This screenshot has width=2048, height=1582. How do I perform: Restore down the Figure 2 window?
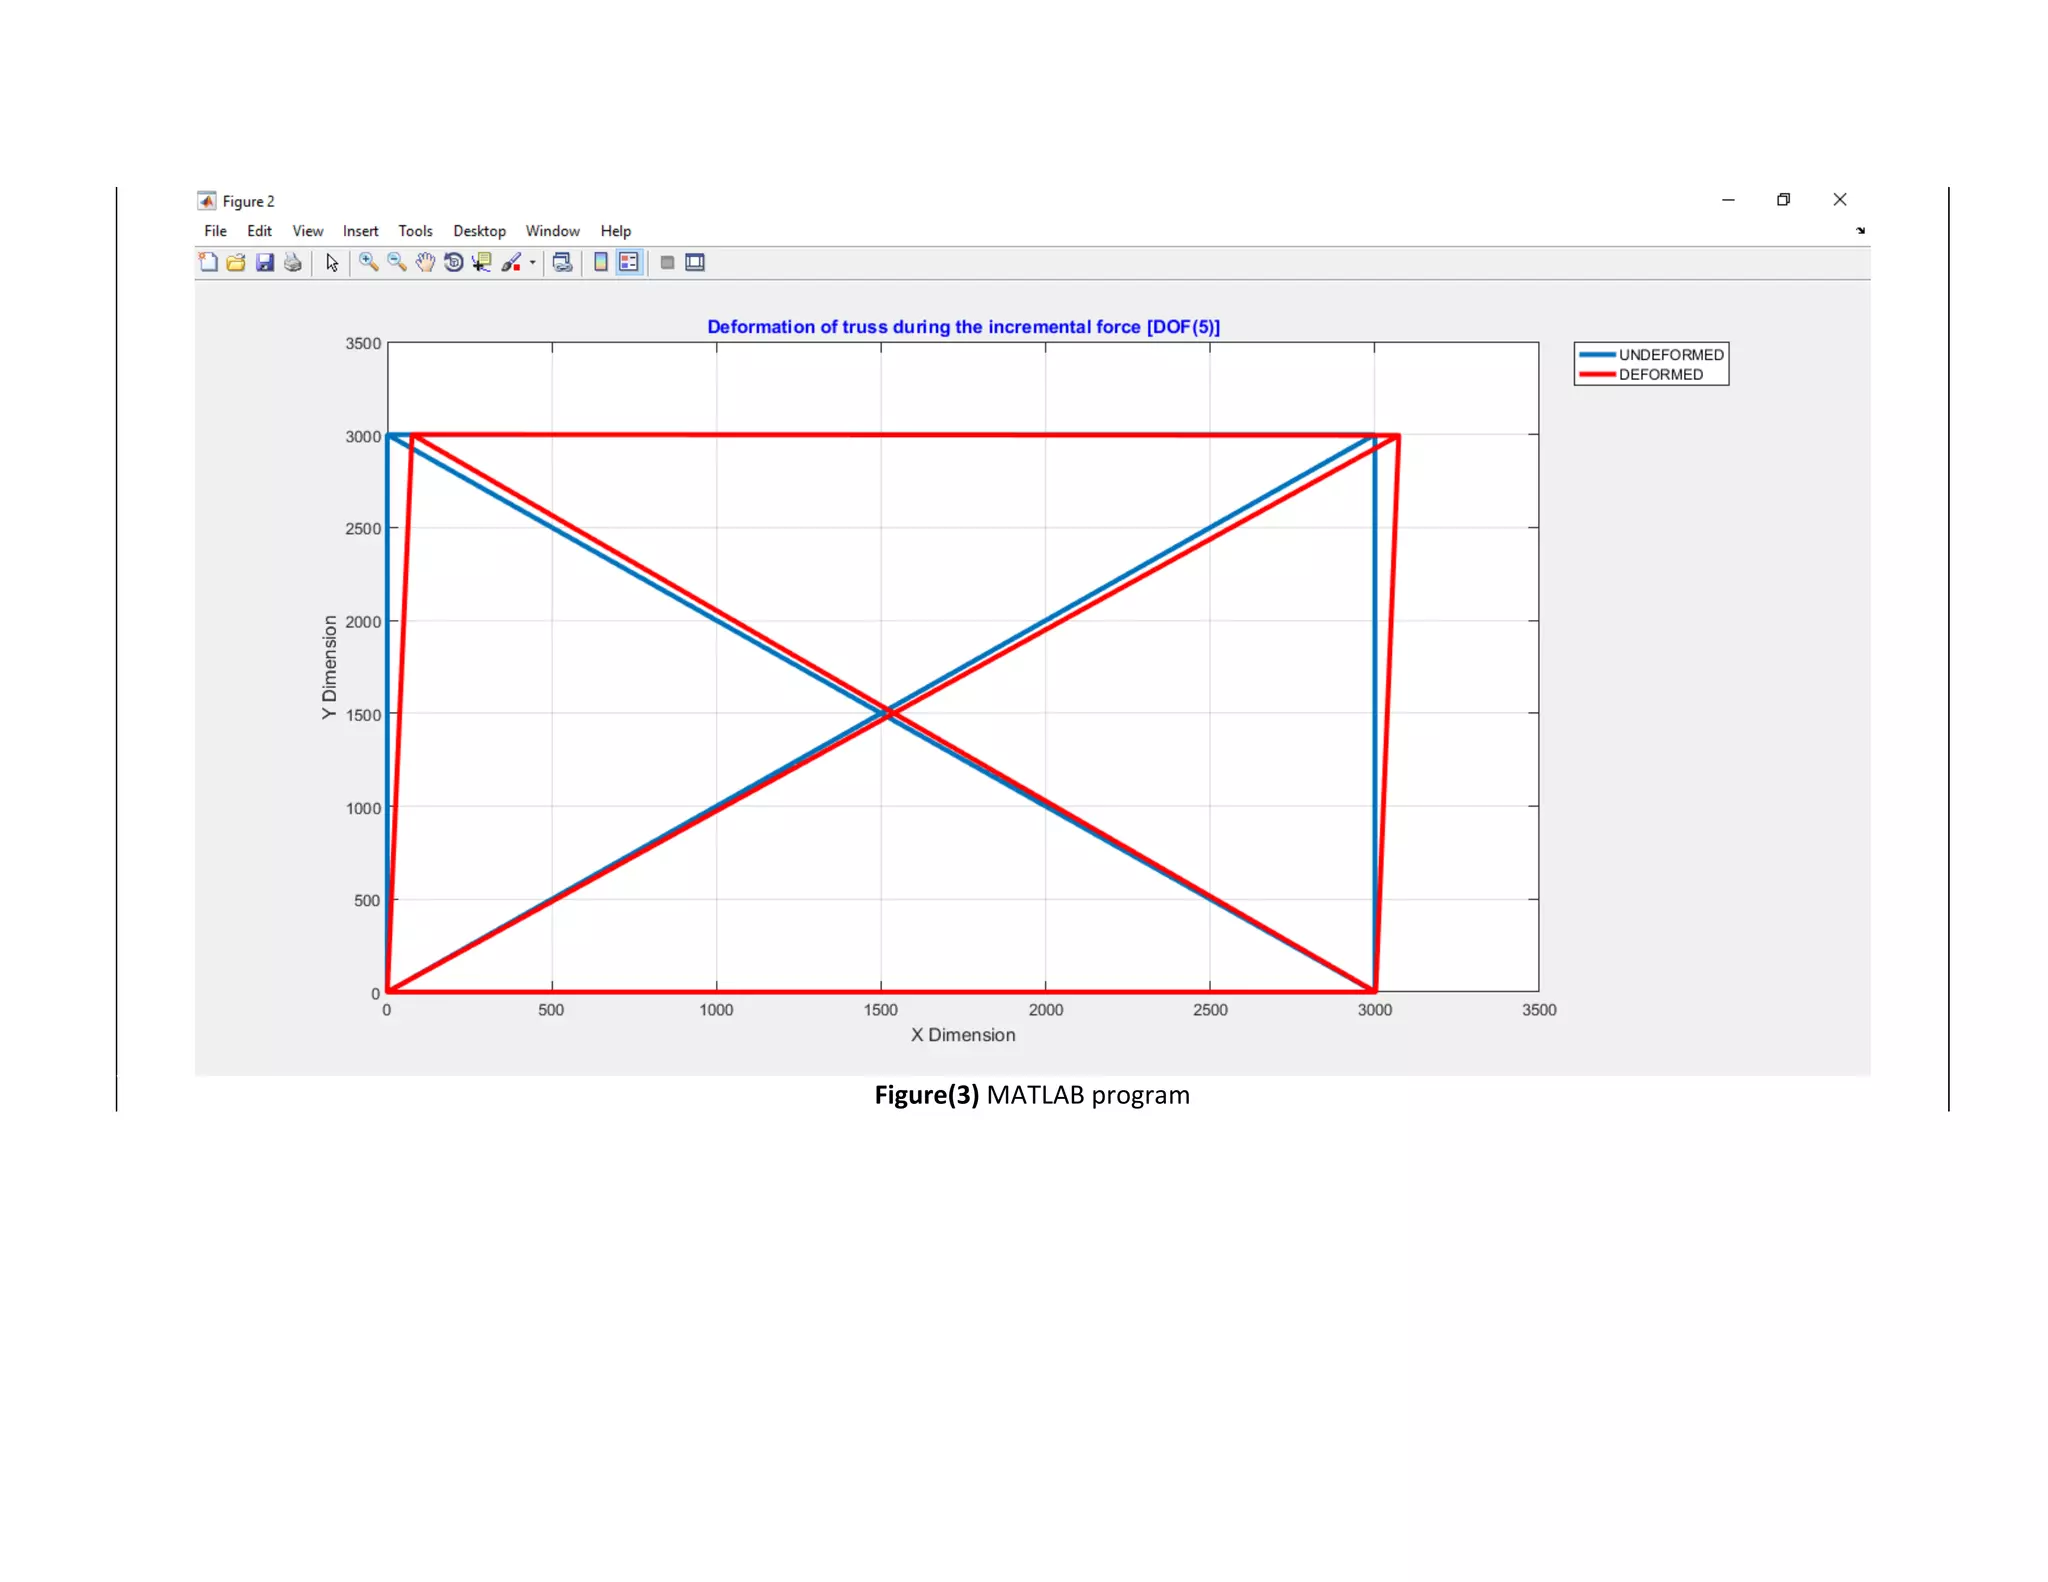click(1783, 200)
